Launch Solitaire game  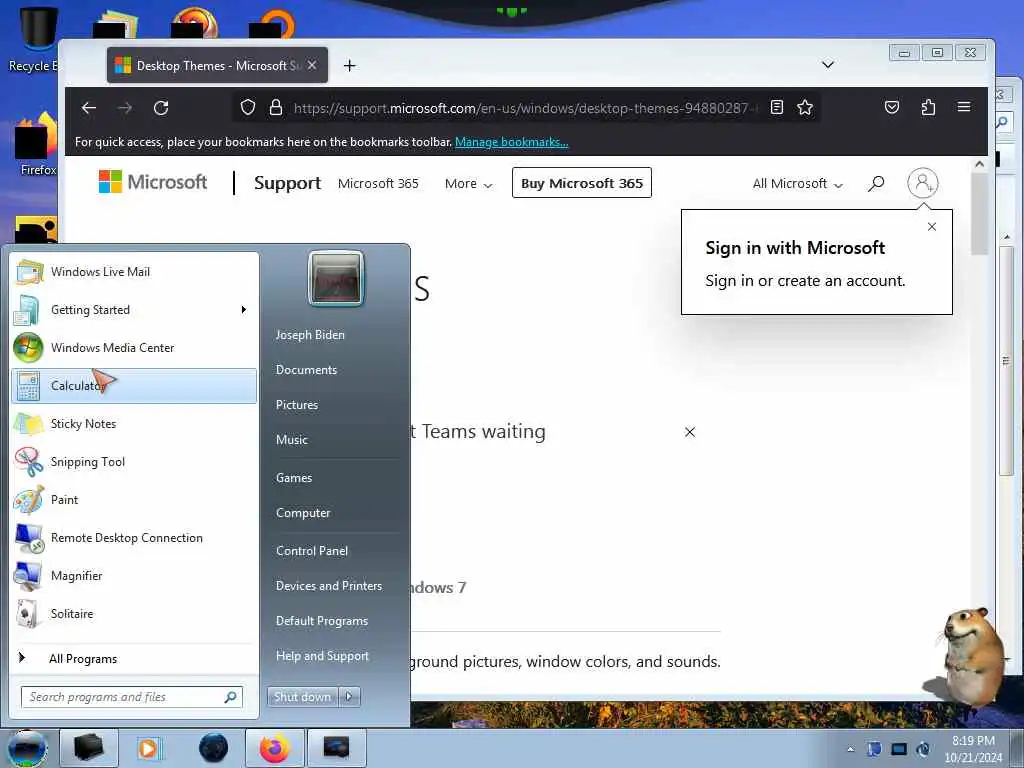click(134, 614)
